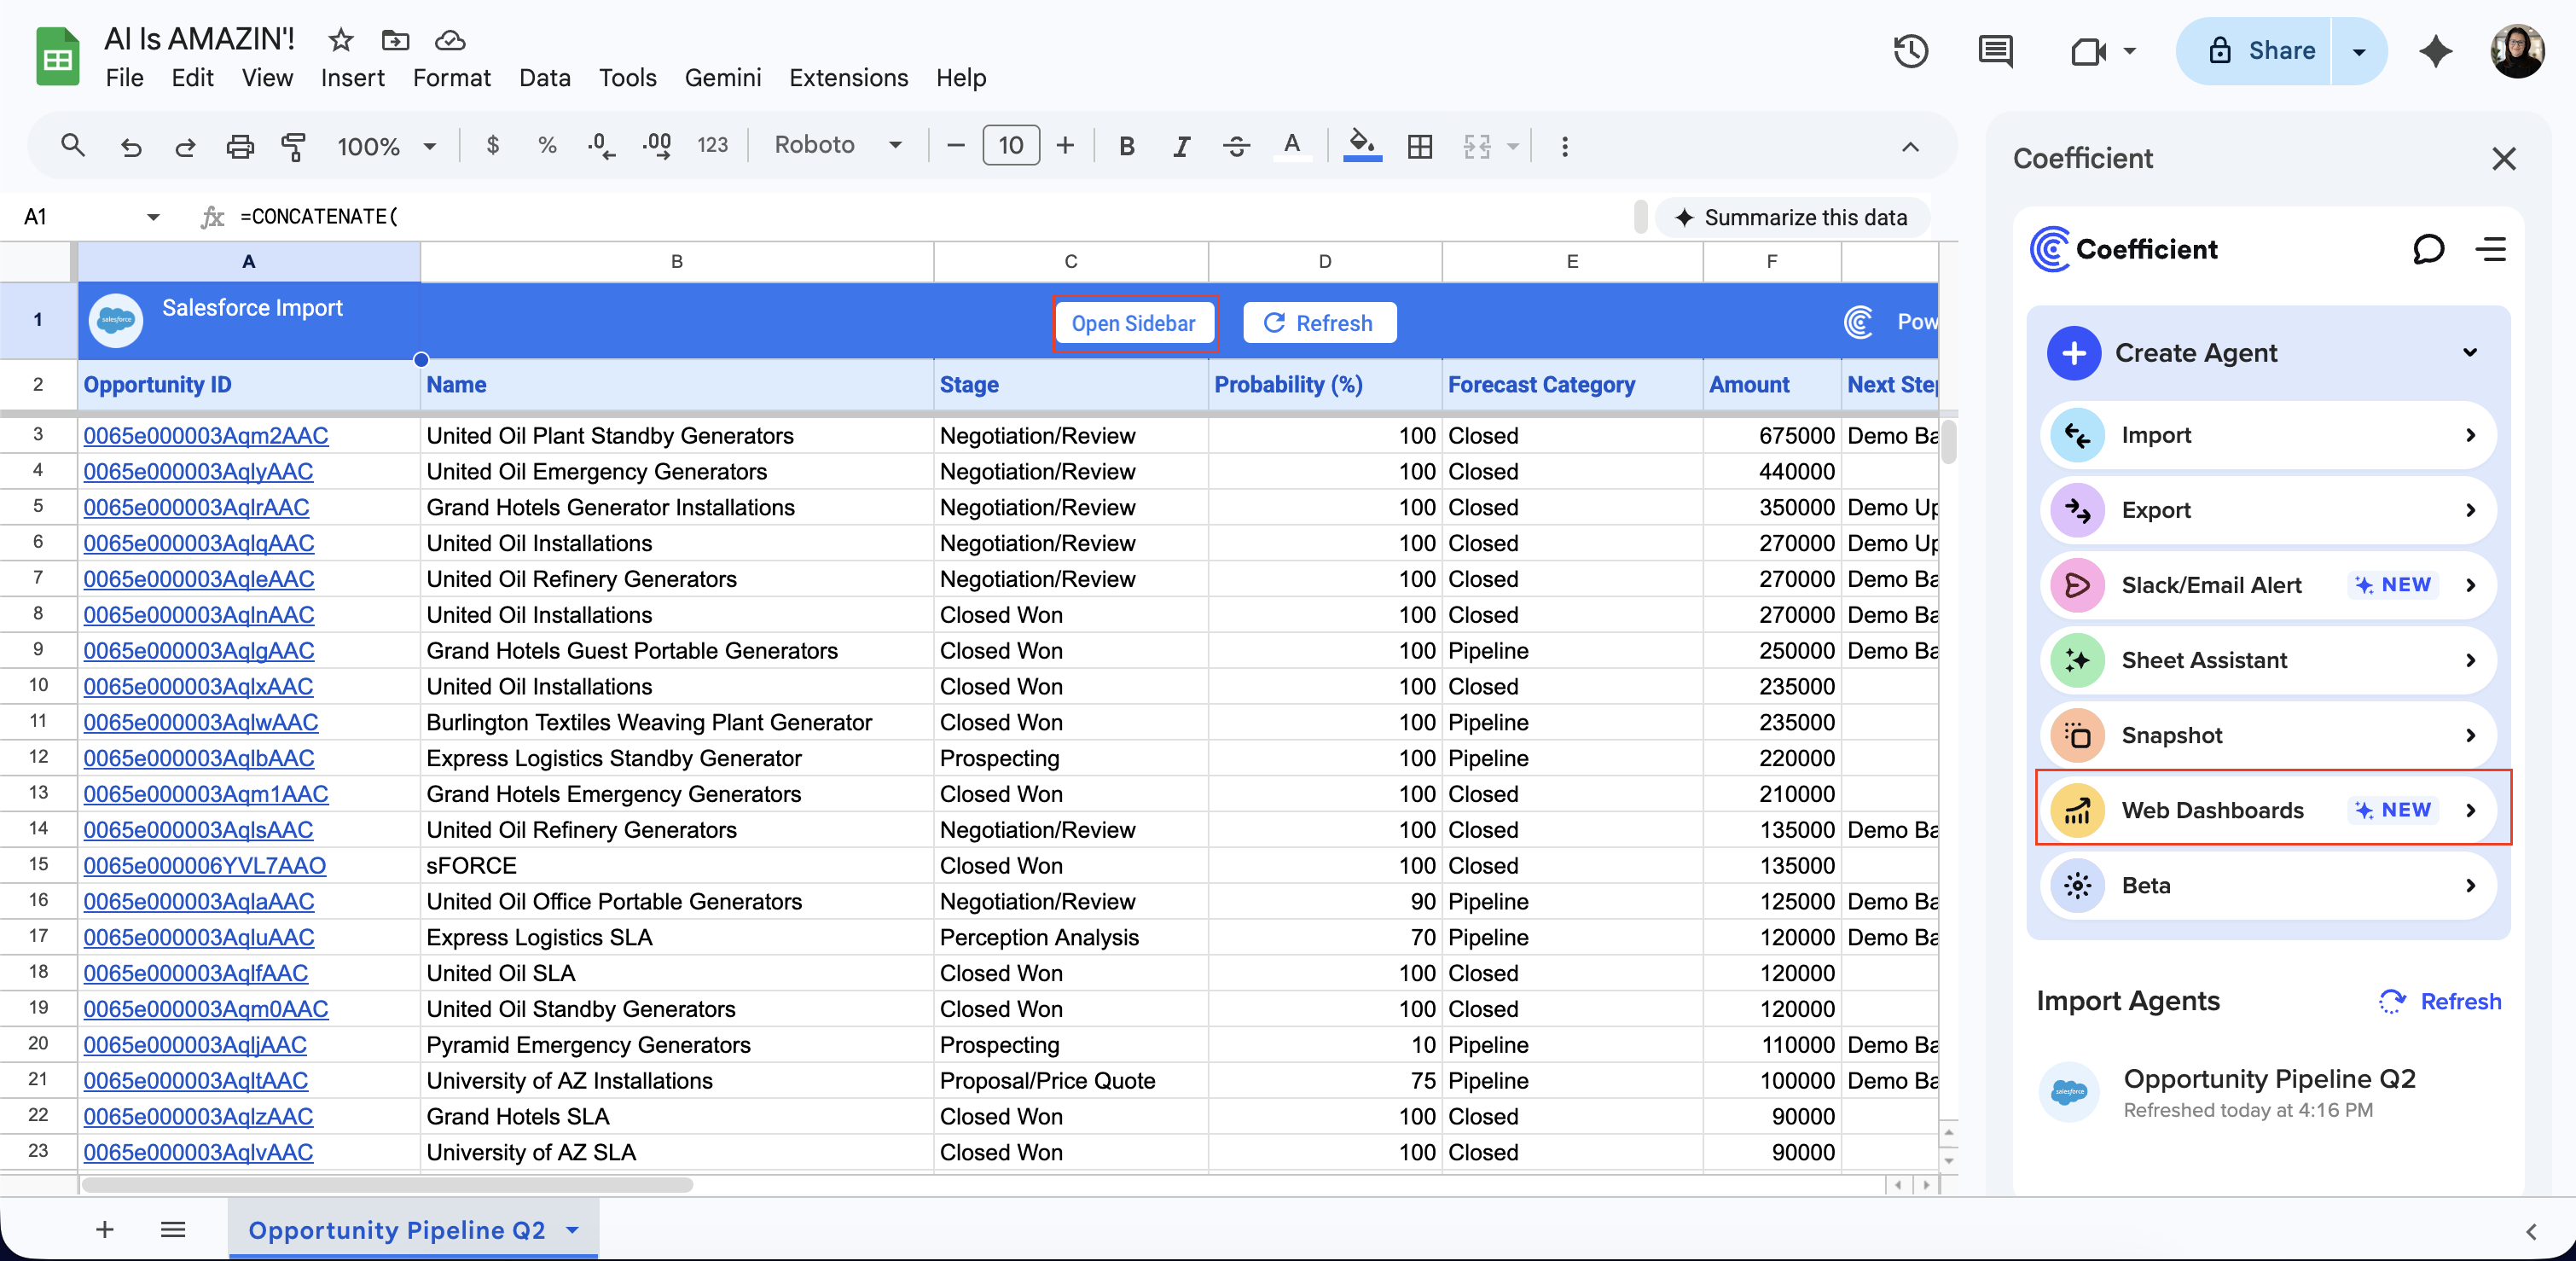
Task: Open more number formats (123)
Action: (712, 146)
